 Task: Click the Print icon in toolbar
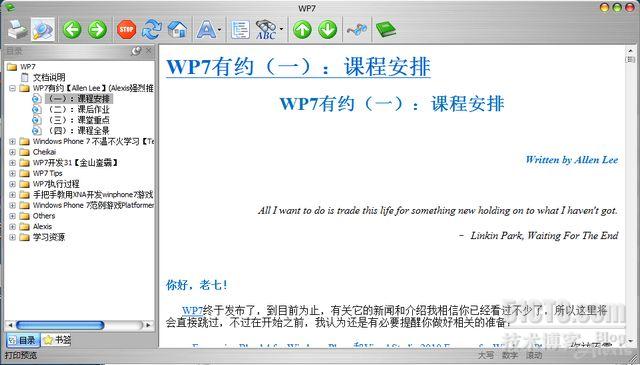click(x=18, y=29)
